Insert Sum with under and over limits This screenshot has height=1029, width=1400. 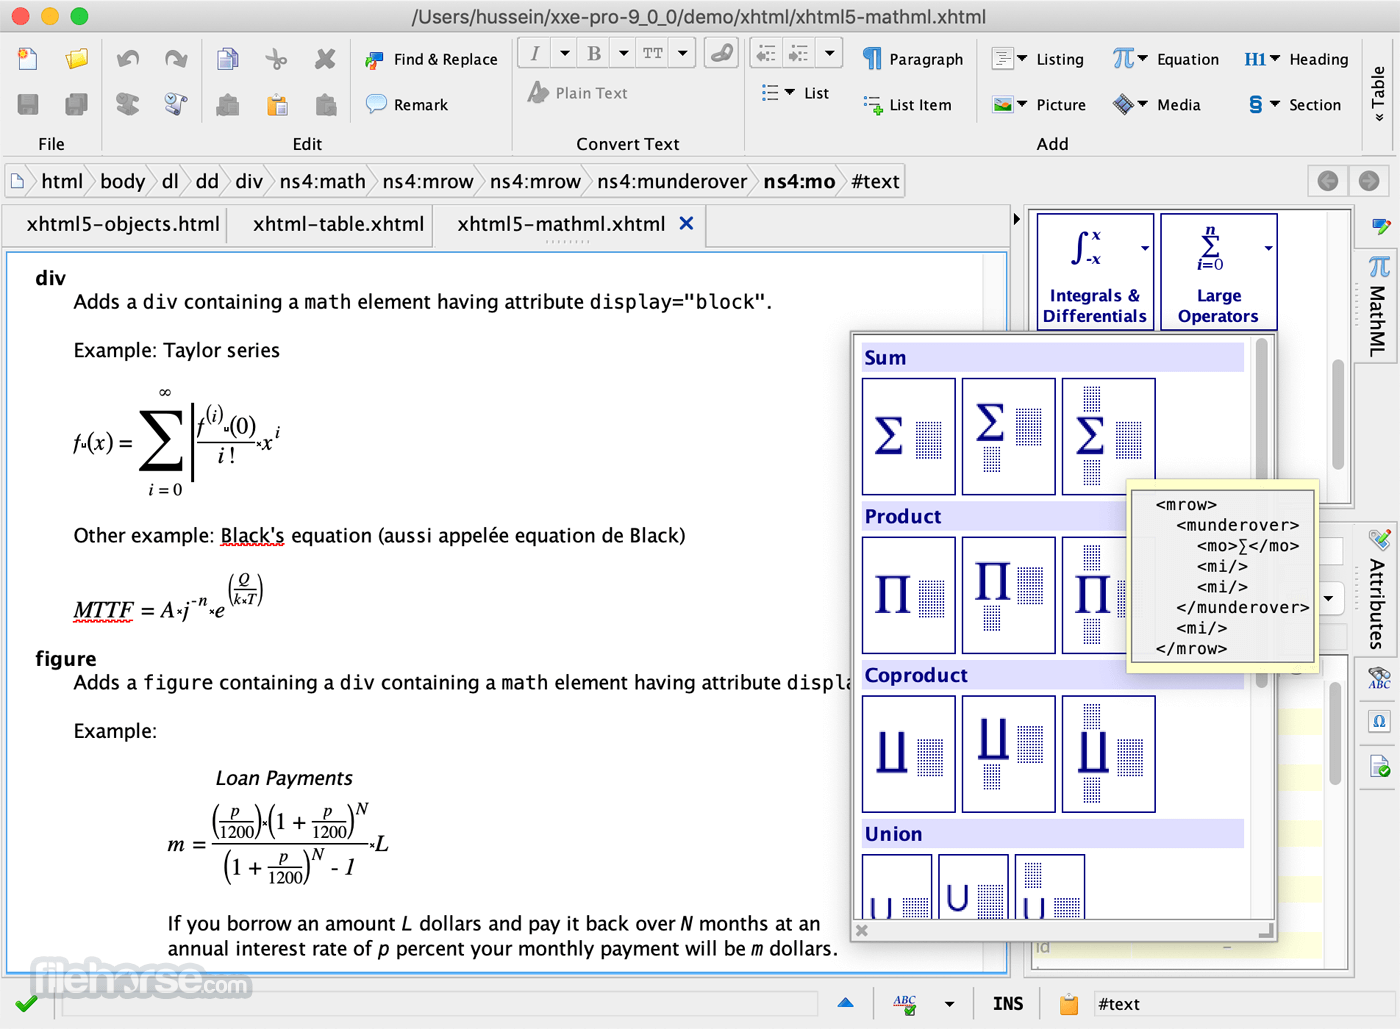pyautogui.click(x=1108, y=436)
